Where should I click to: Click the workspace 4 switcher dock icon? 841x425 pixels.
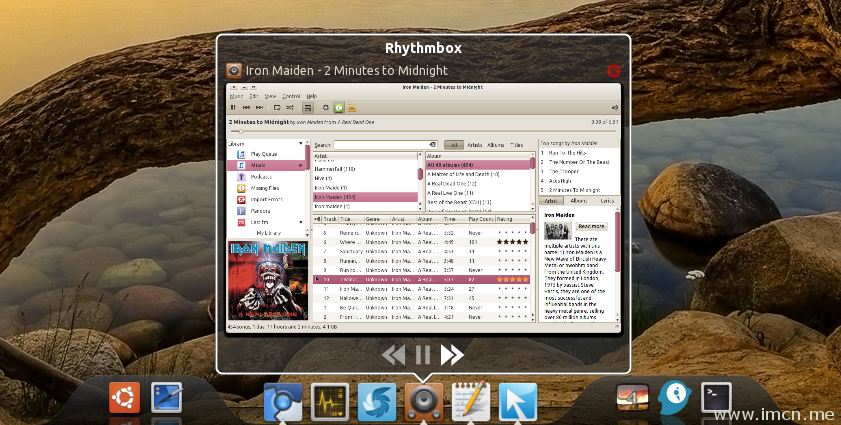[632, 398]
